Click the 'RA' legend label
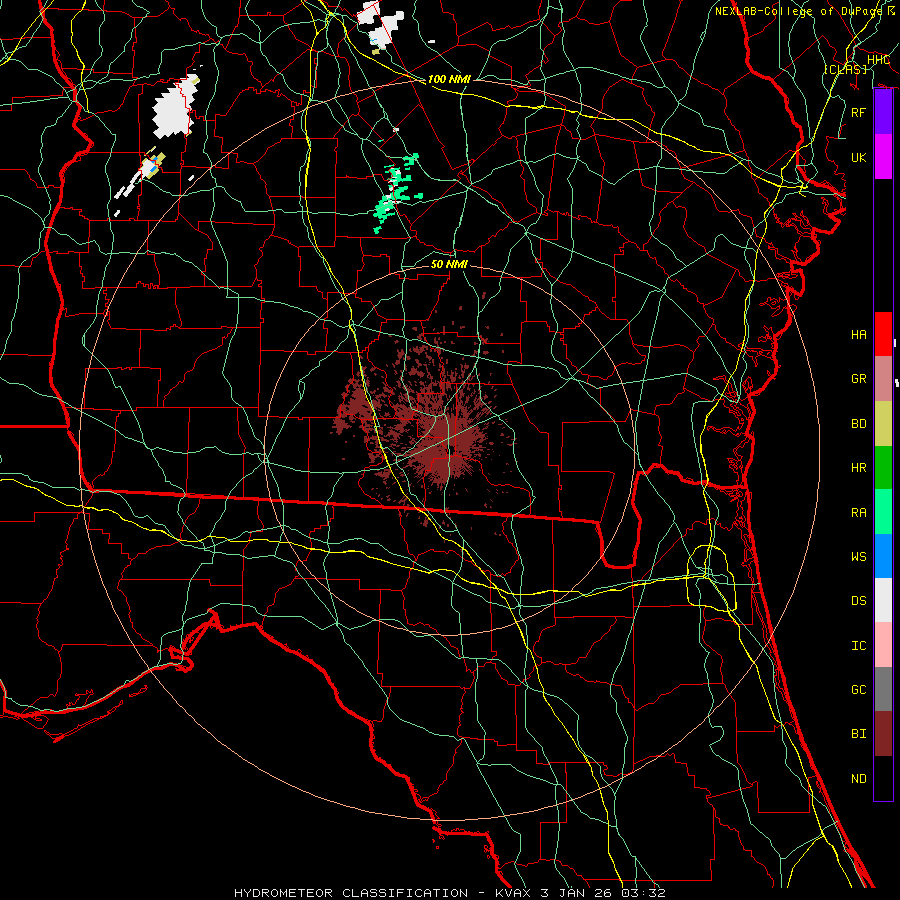This screenshot has height=900, width=900. 858,513
